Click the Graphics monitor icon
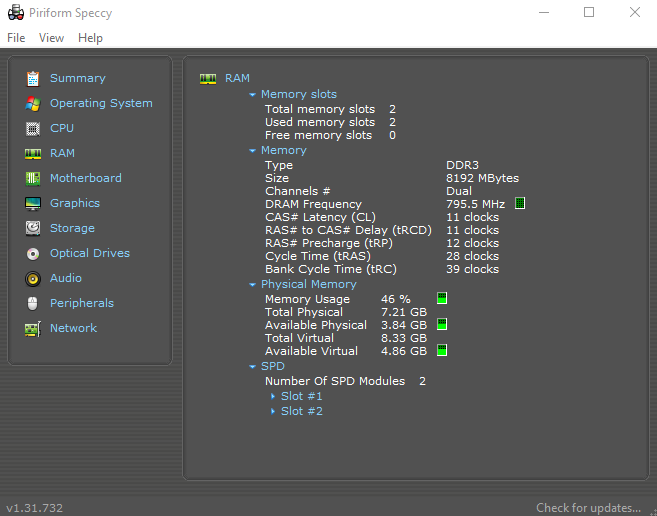Screen dimensions: 657x516 click(33, 204)
